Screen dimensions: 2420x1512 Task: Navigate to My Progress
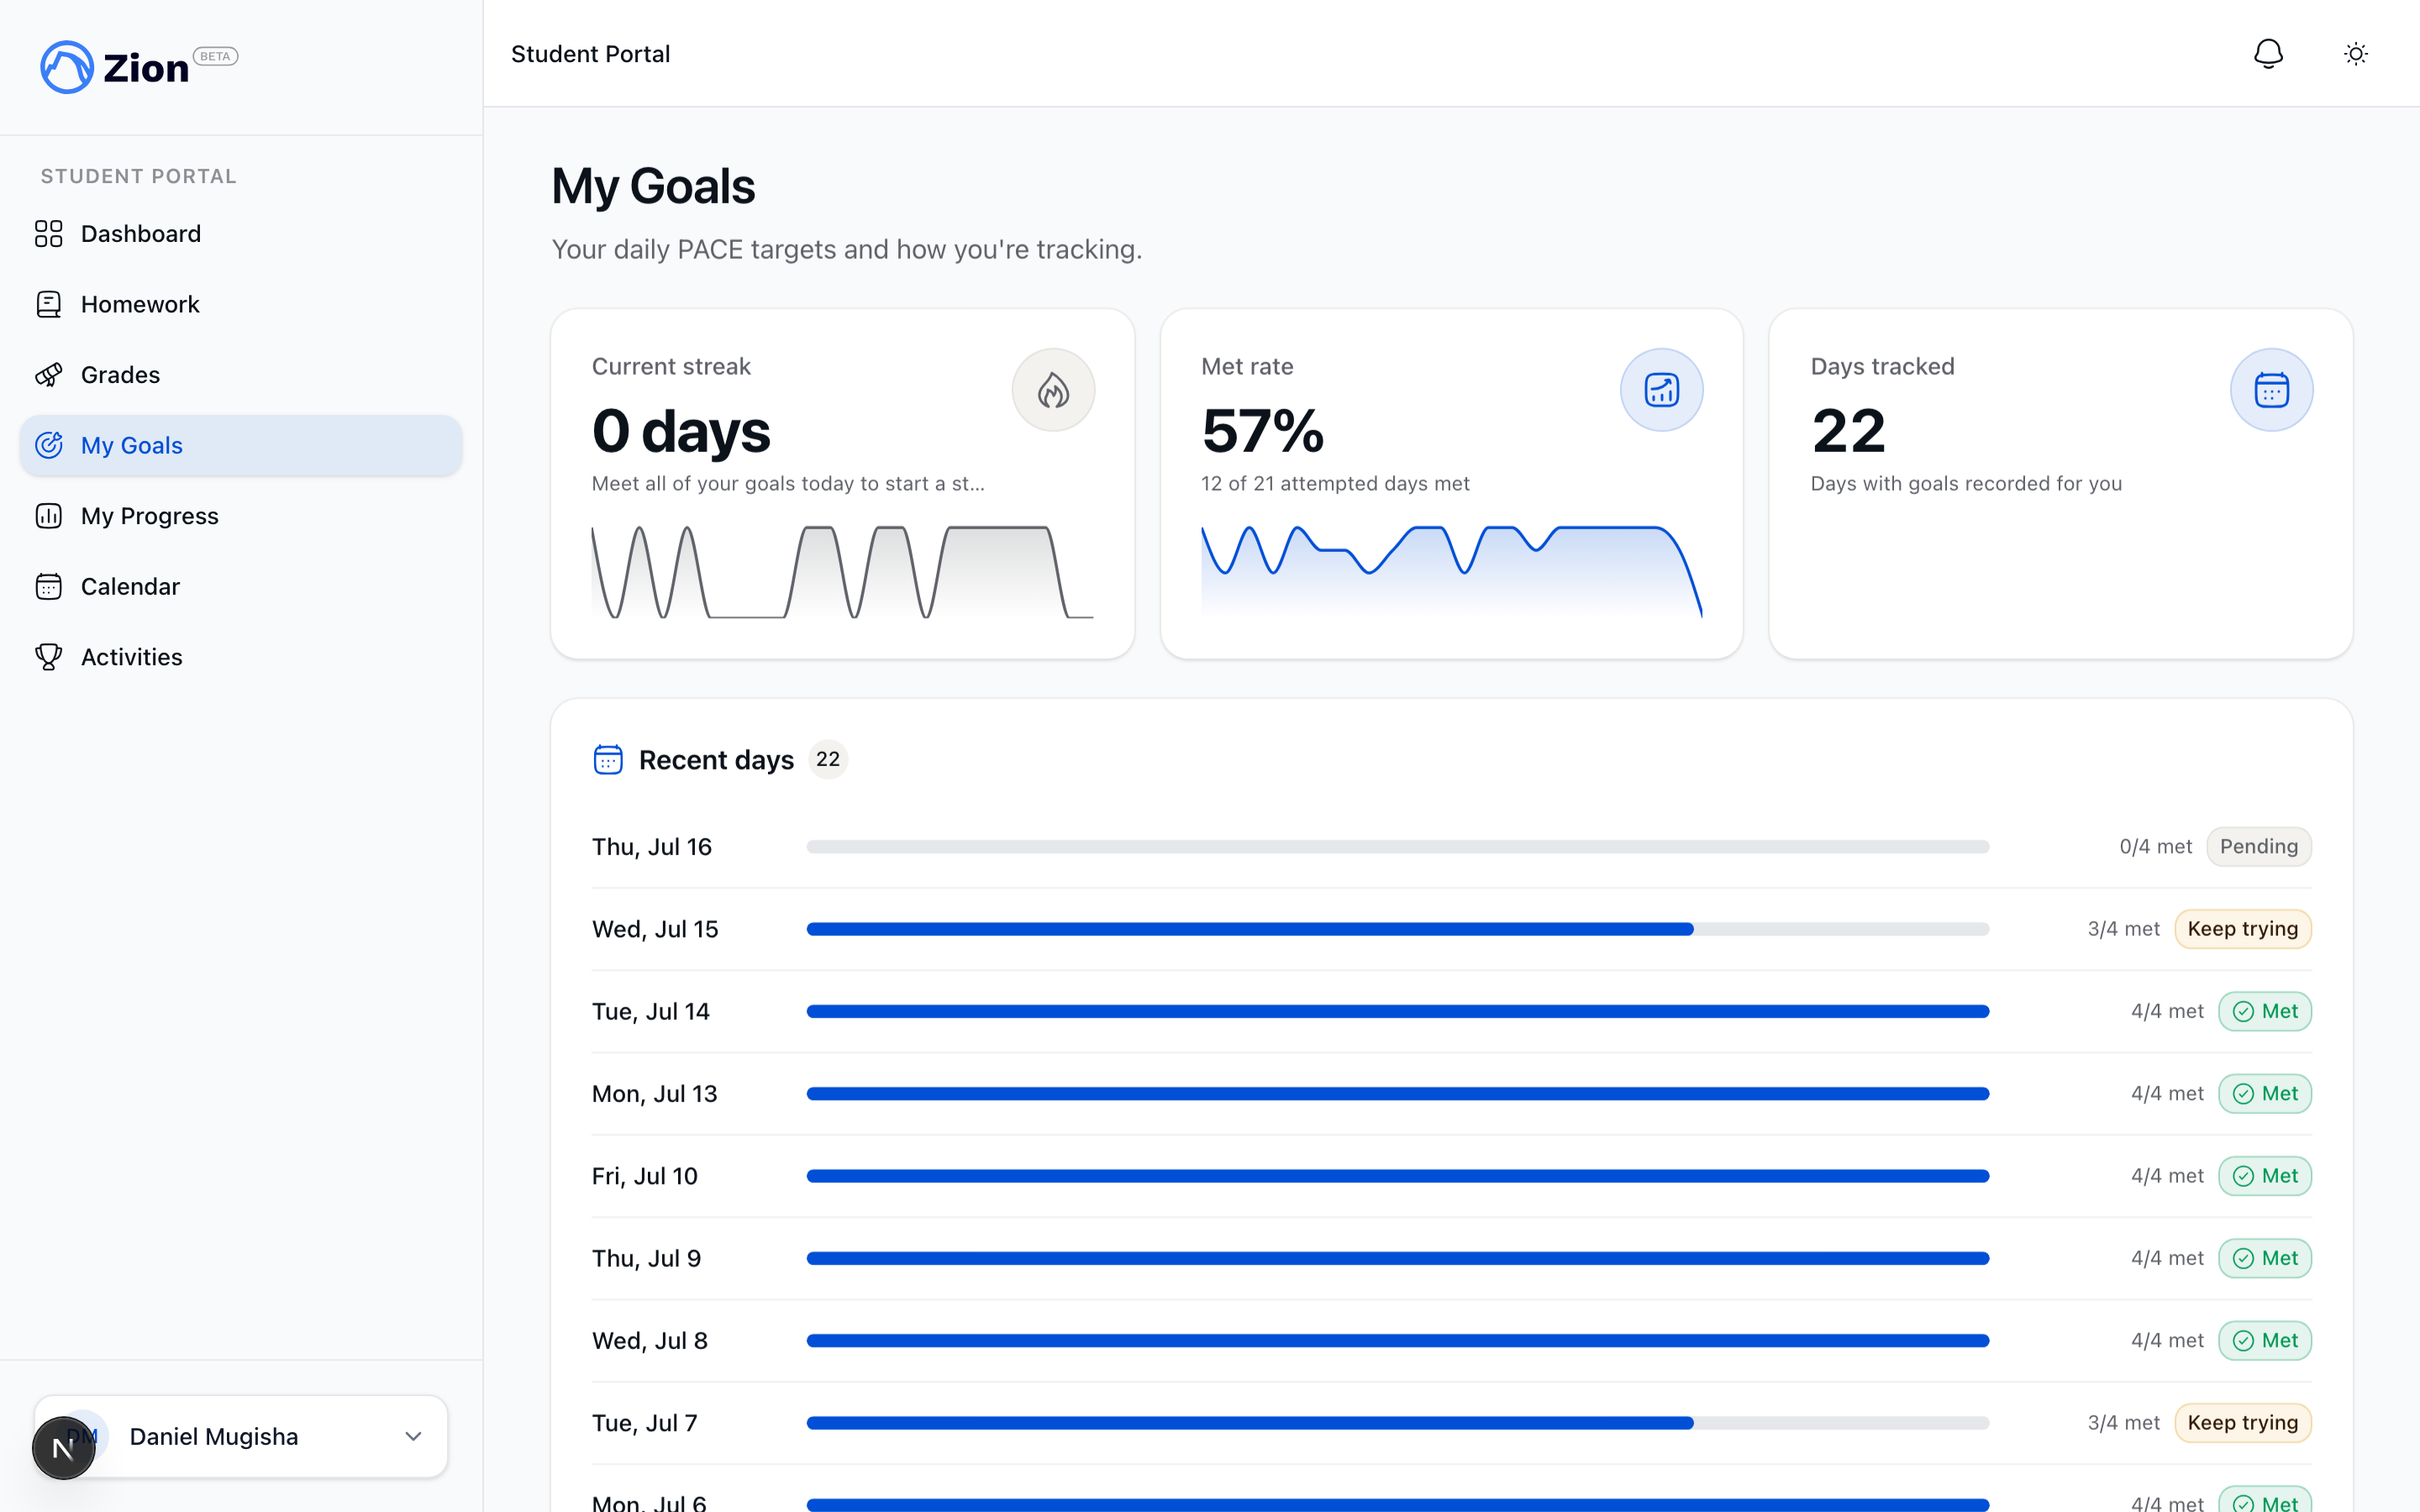click(241, 516)
